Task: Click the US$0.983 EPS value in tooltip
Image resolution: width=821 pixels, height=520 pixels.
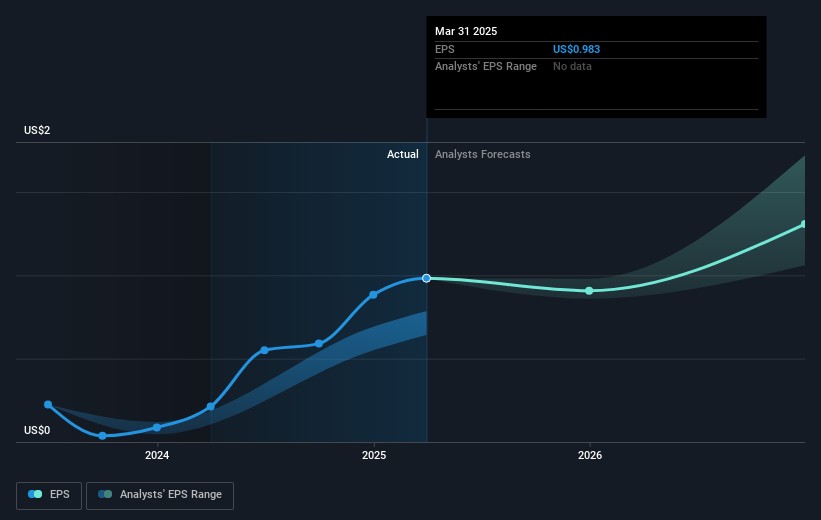Action: click(577, 49)
